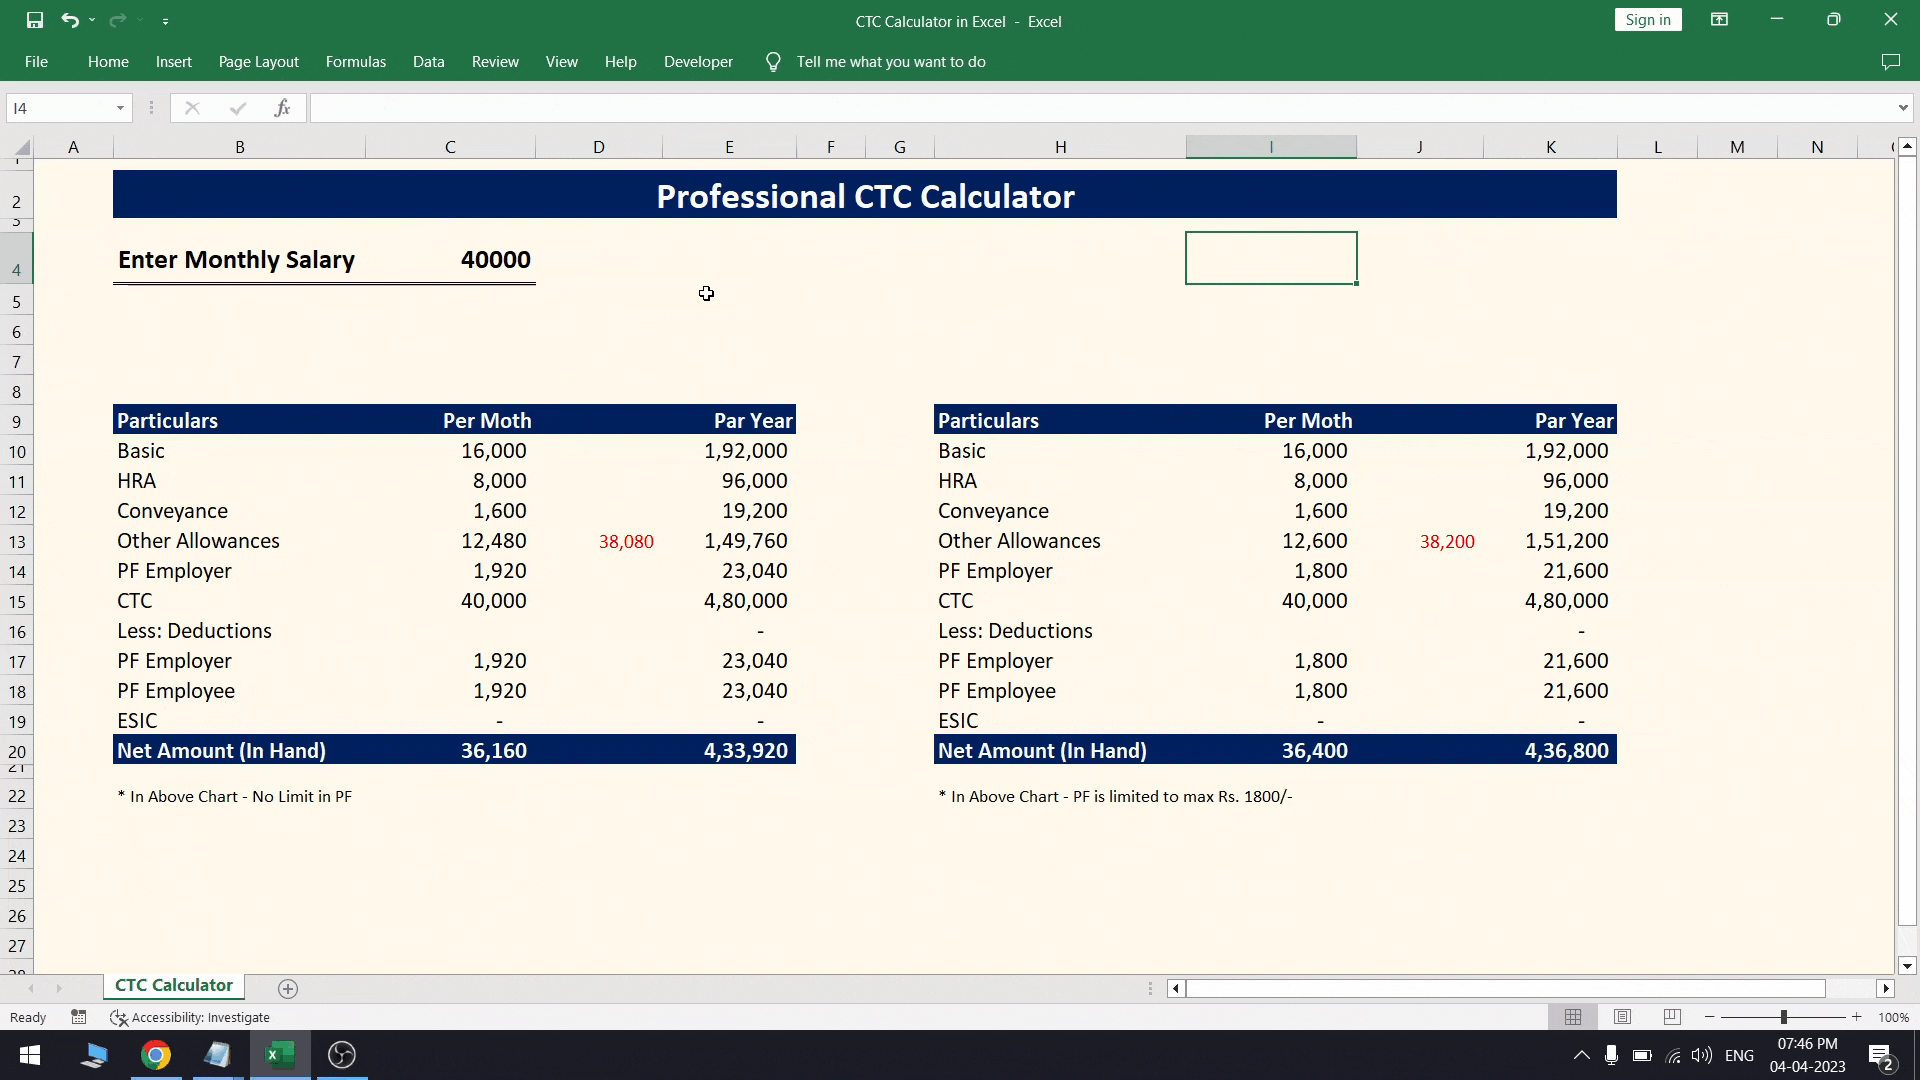Click the Redo icon in Quick Access
Image resolution: width=1920 pixels, height=1080 pixels.
click(x=119, y=20)
